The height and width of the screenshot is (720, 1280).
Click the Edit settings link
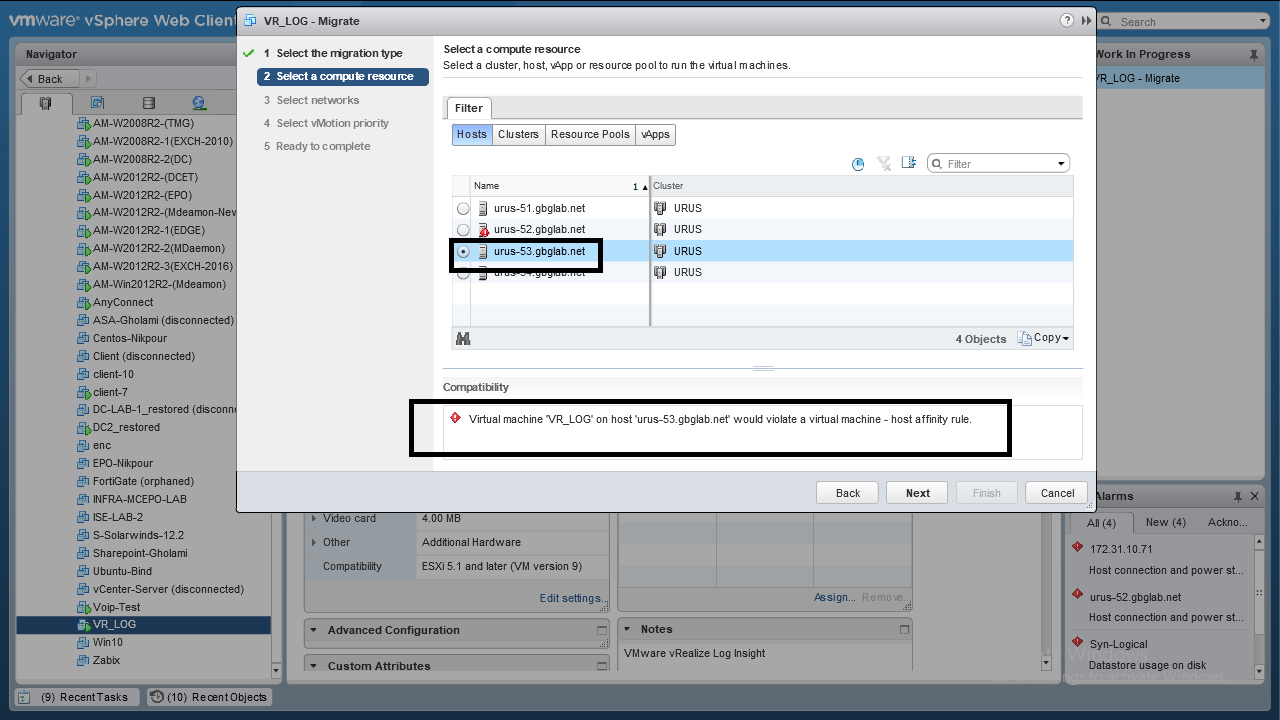pyautogui.click(x=573, y=598)
